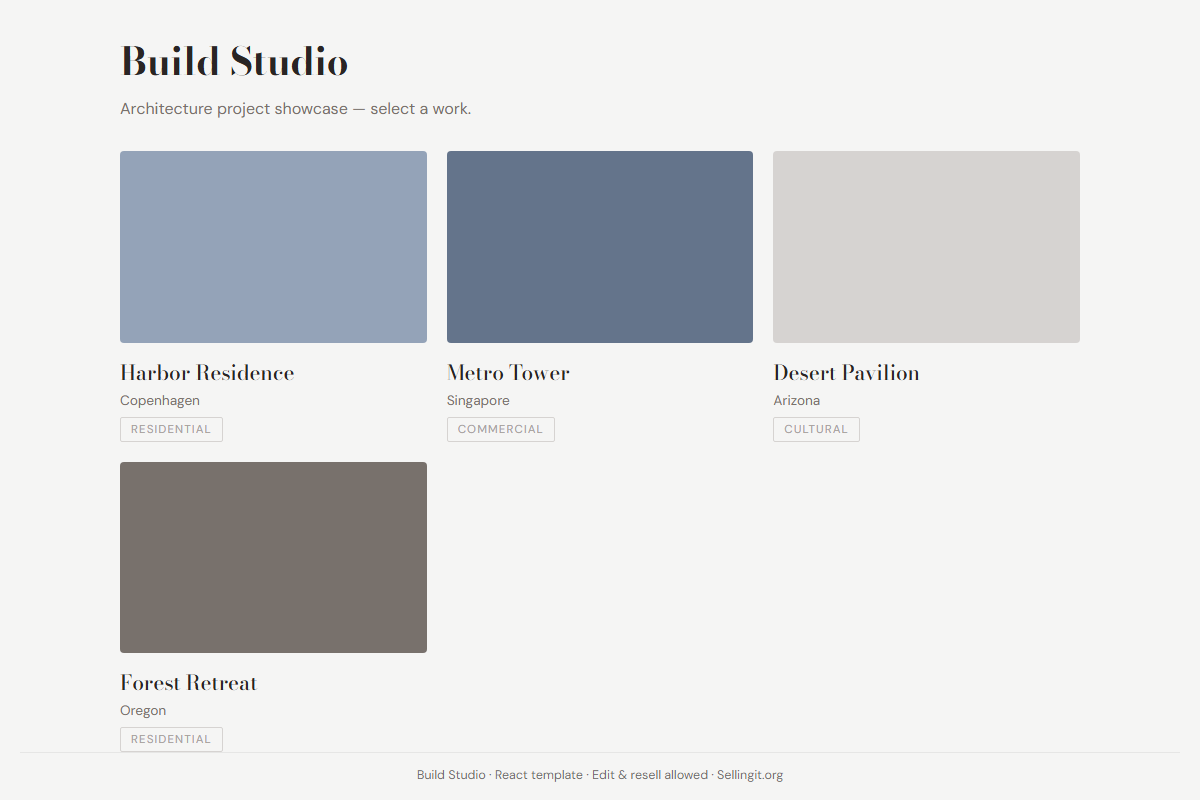Click the Singapore location text

pyautogui.click(x=478, y=401)
